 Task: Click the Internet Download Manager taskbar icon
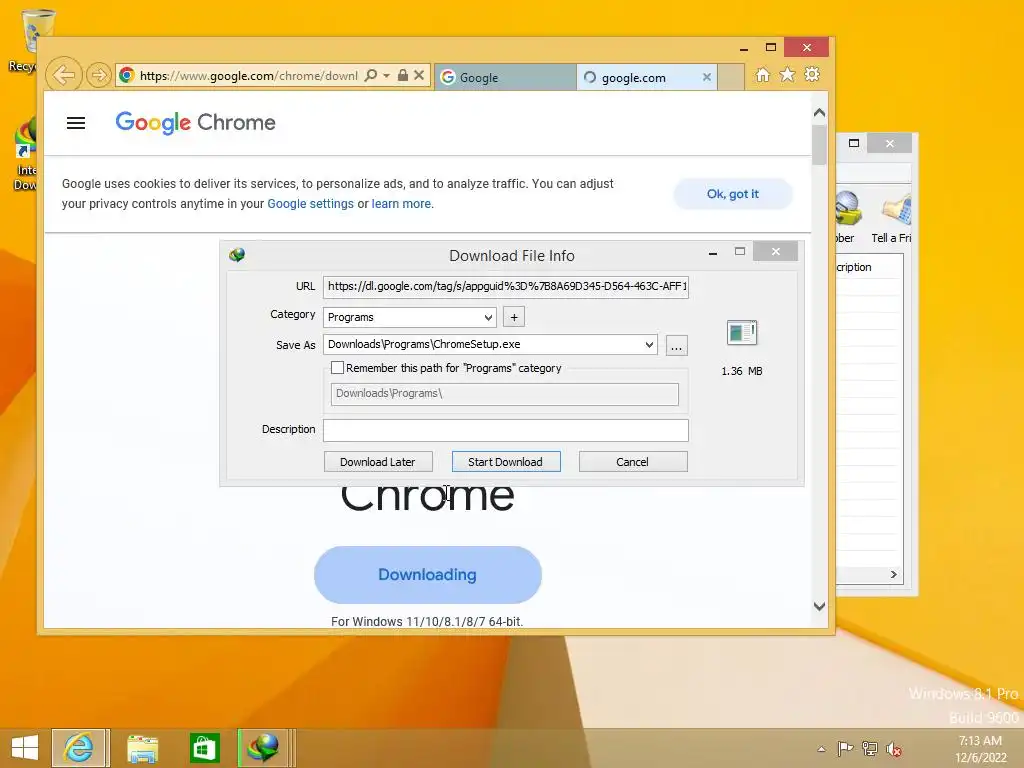[x=264, y=748]
